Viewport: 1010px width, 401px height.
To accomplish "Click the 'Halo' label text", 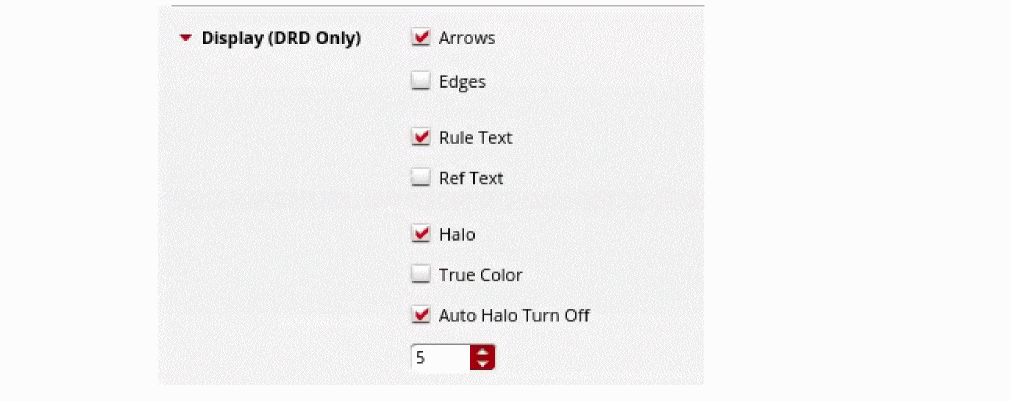I will (x=457, y=234).
